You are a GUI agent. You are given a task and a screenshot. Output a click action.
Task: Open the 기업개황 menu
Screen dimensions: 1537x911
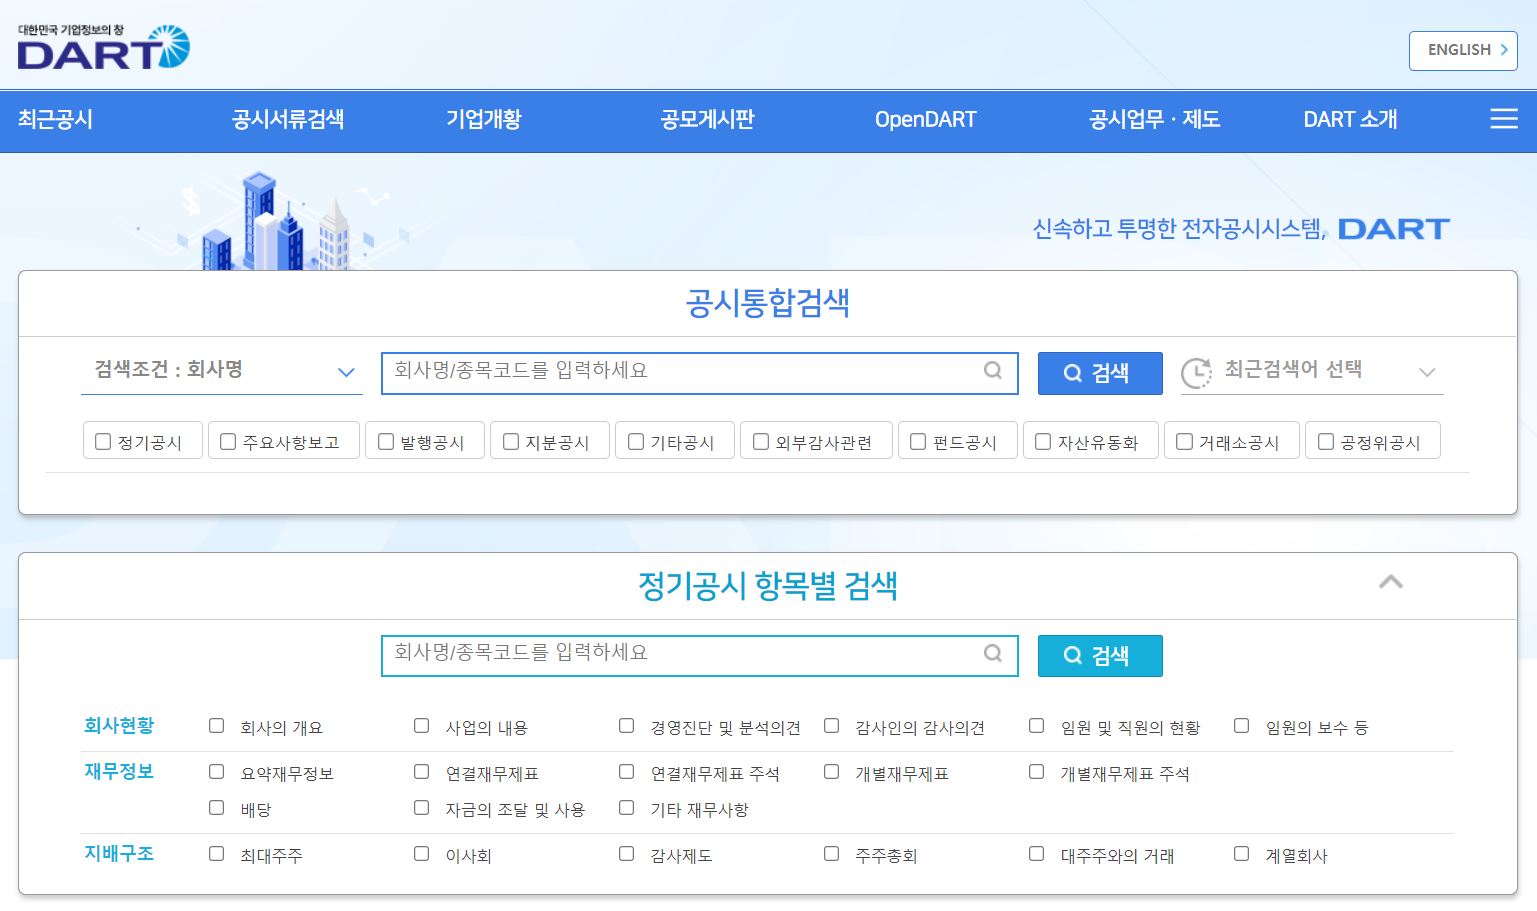pyautogui.click(x=483, y=120)
